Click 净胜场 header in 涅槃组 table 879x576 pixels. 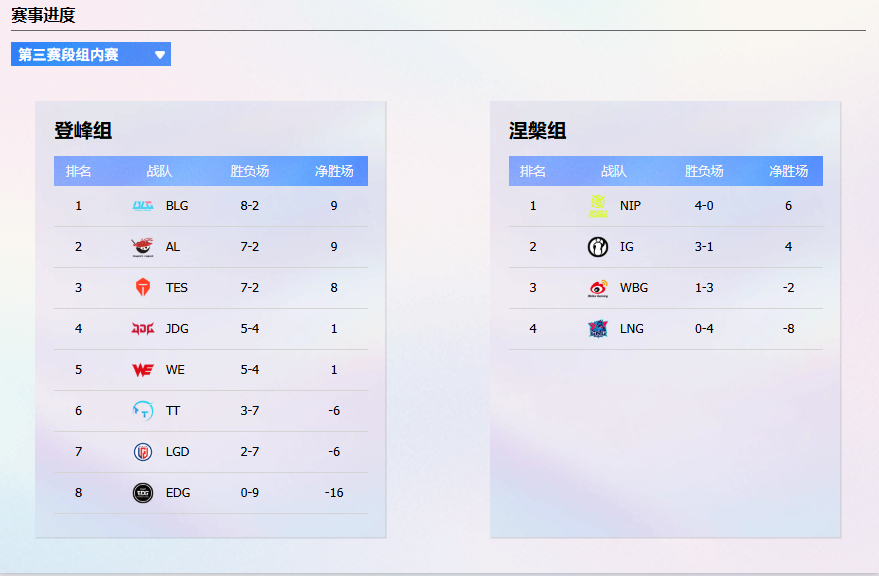point(789,171)
